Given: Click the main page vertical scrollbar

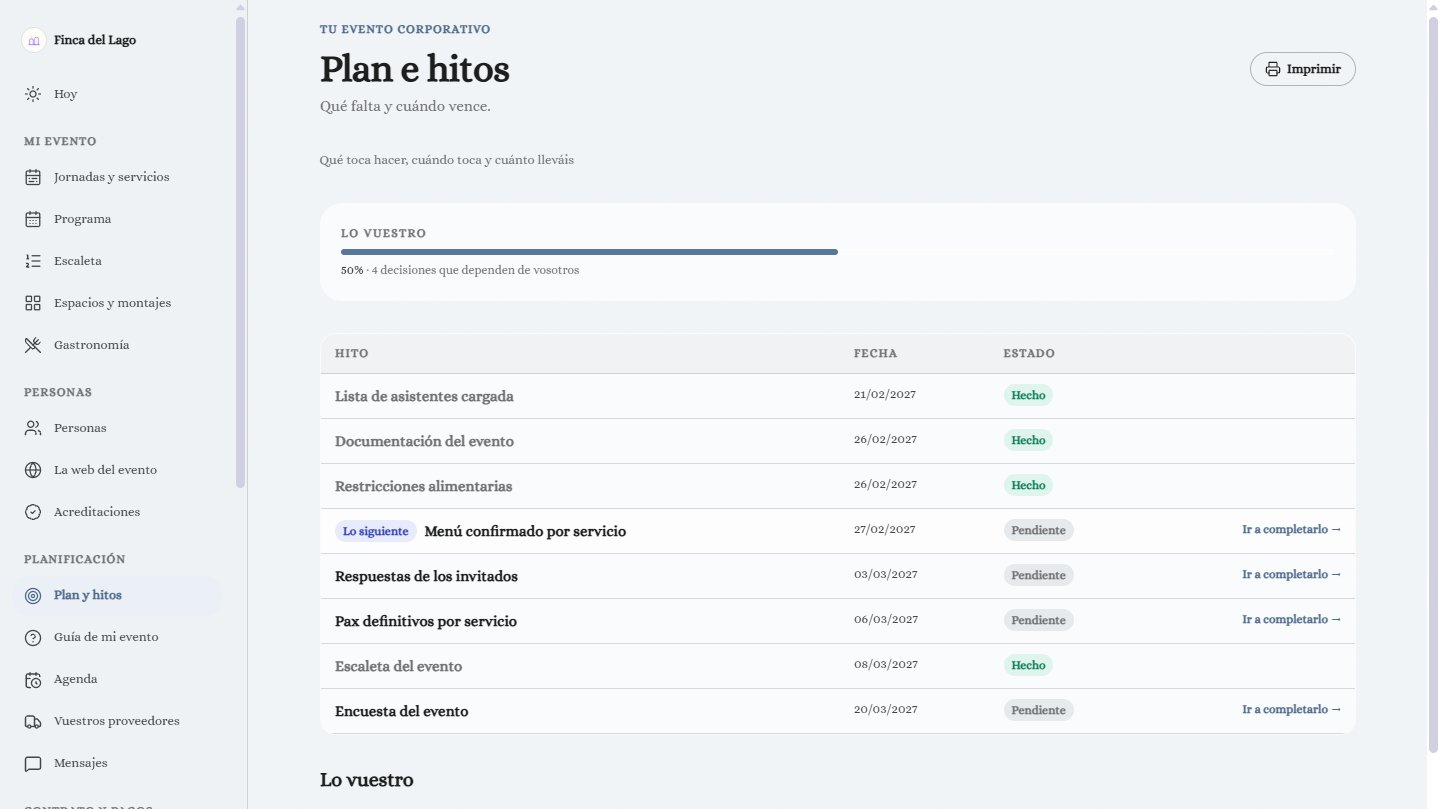Looking at the screenshot, I should coord(1433,385).
